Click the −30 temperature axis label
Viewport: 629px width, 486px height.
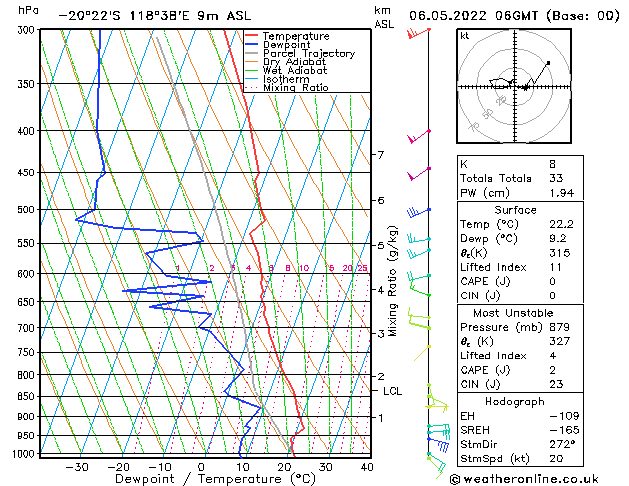[x=77, y=467]
